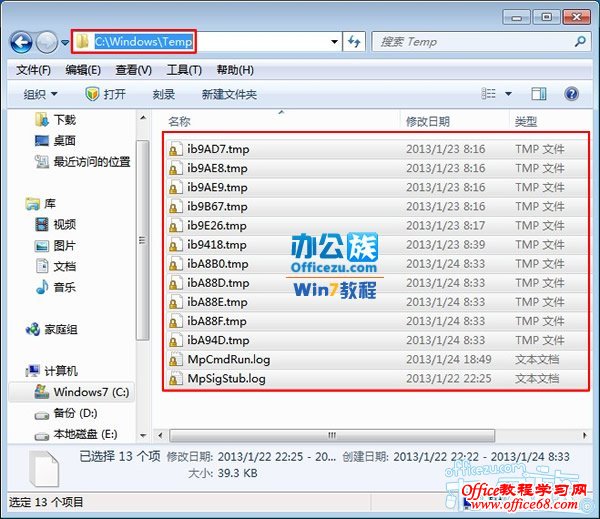Open the 查看(V) menu

pyautogui.click(x=134, y=70)
